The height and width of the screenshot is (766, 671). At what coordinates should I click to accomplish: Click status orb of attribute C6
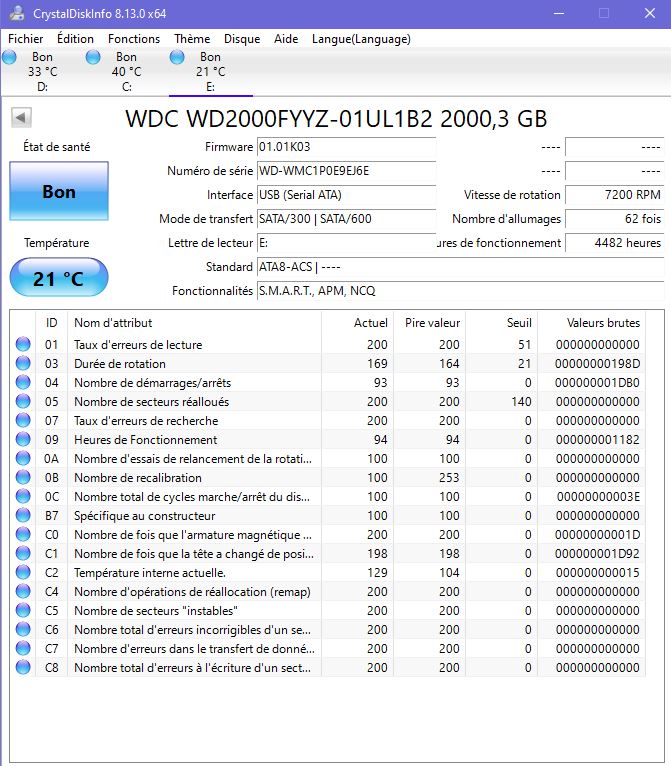23,630
